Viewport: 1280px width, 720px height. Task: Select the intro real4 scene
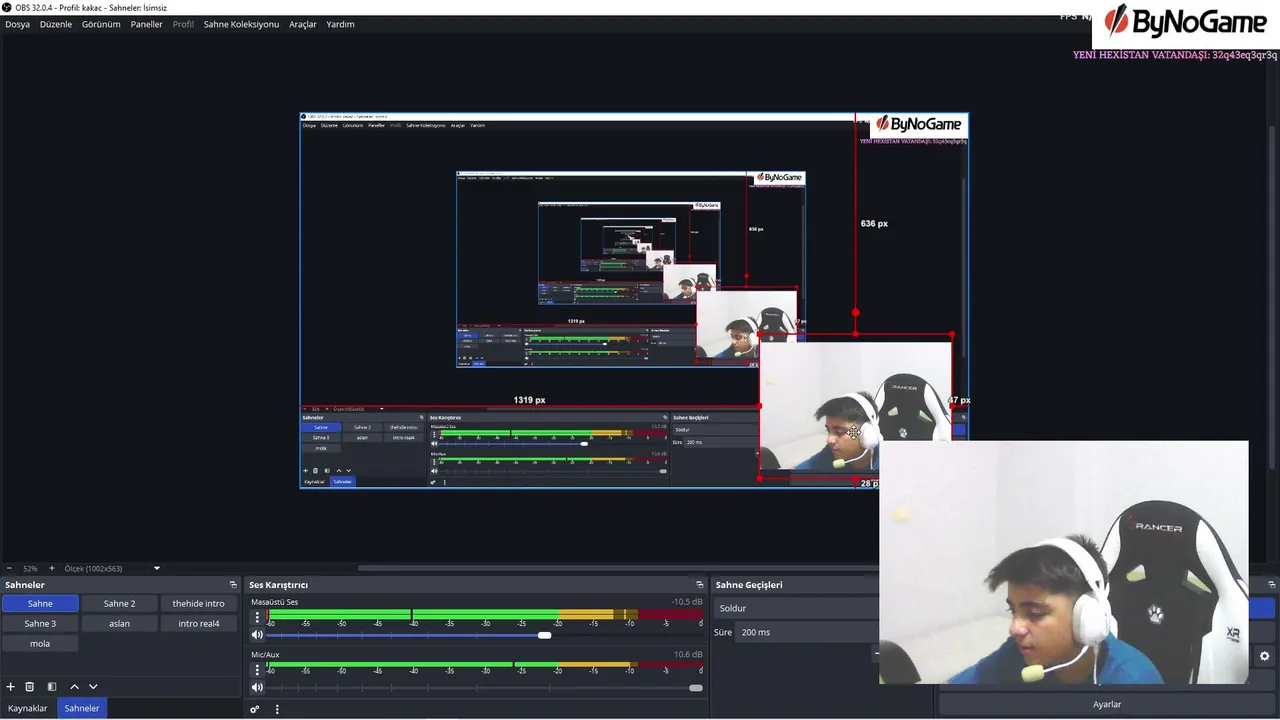(198, 623)
